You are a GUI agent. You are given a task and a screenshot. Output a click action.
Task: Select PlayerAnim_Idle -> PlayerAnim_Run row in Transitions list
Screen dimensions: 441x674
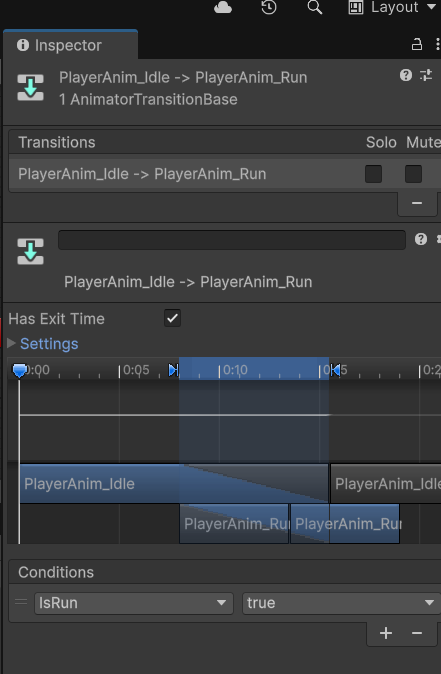pyautogui.click(x=224, y=174)
